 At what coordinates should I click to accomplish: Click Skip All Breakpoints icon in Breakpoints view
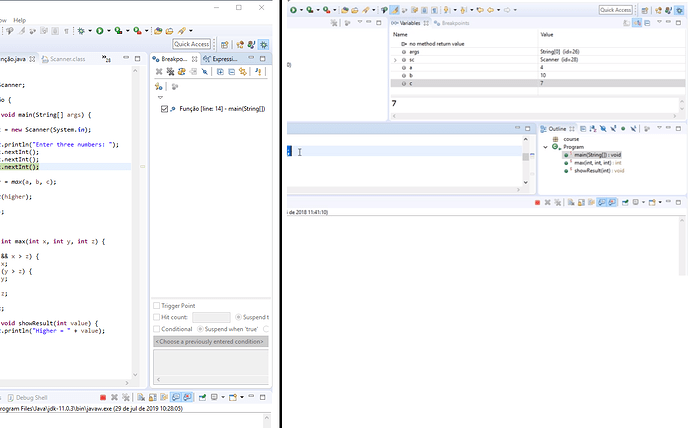tap(205, 72)
